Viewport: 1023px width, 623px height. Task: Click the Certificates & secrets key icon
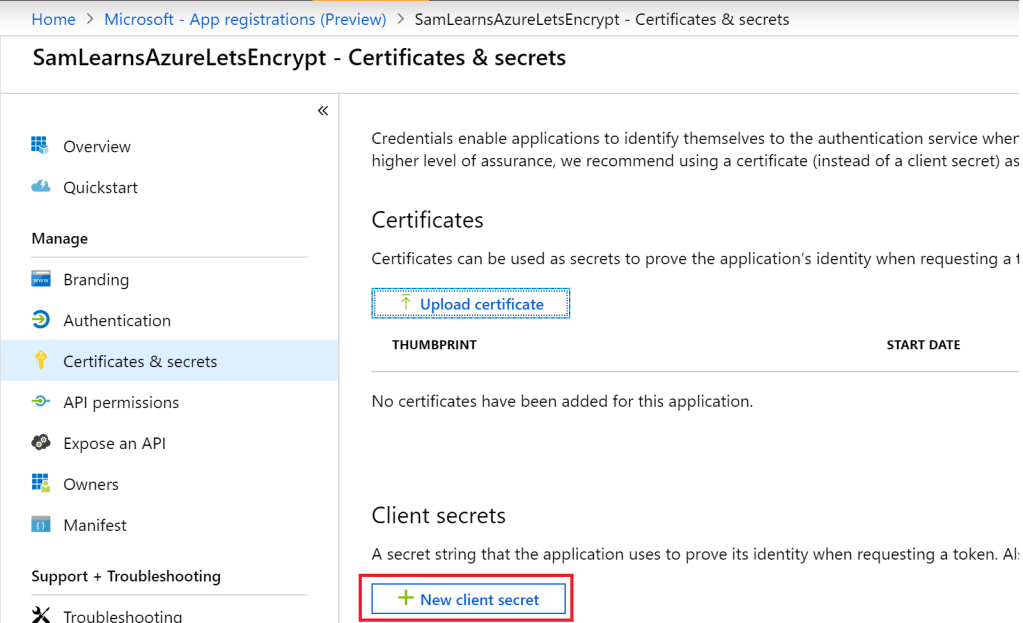(41, 361)
